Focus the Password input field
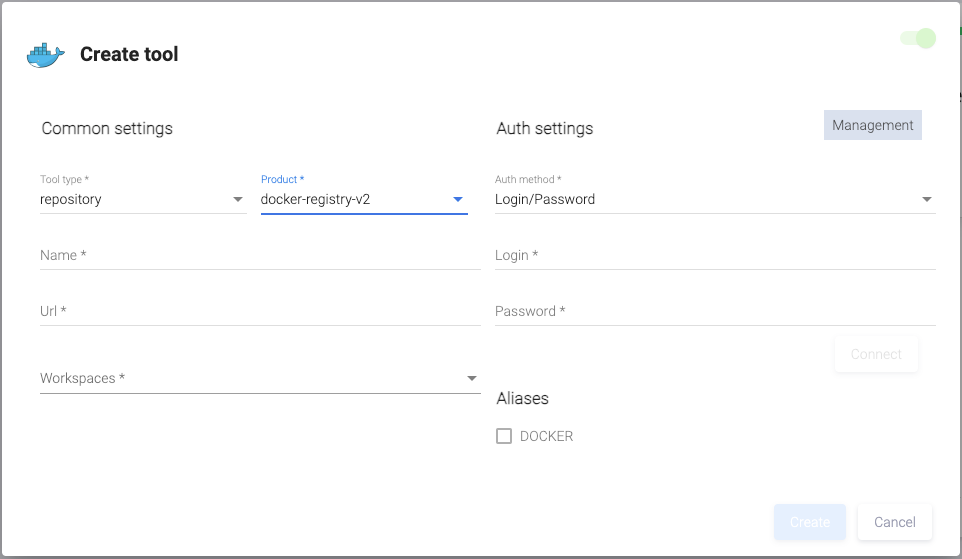 tap(714, 312)
